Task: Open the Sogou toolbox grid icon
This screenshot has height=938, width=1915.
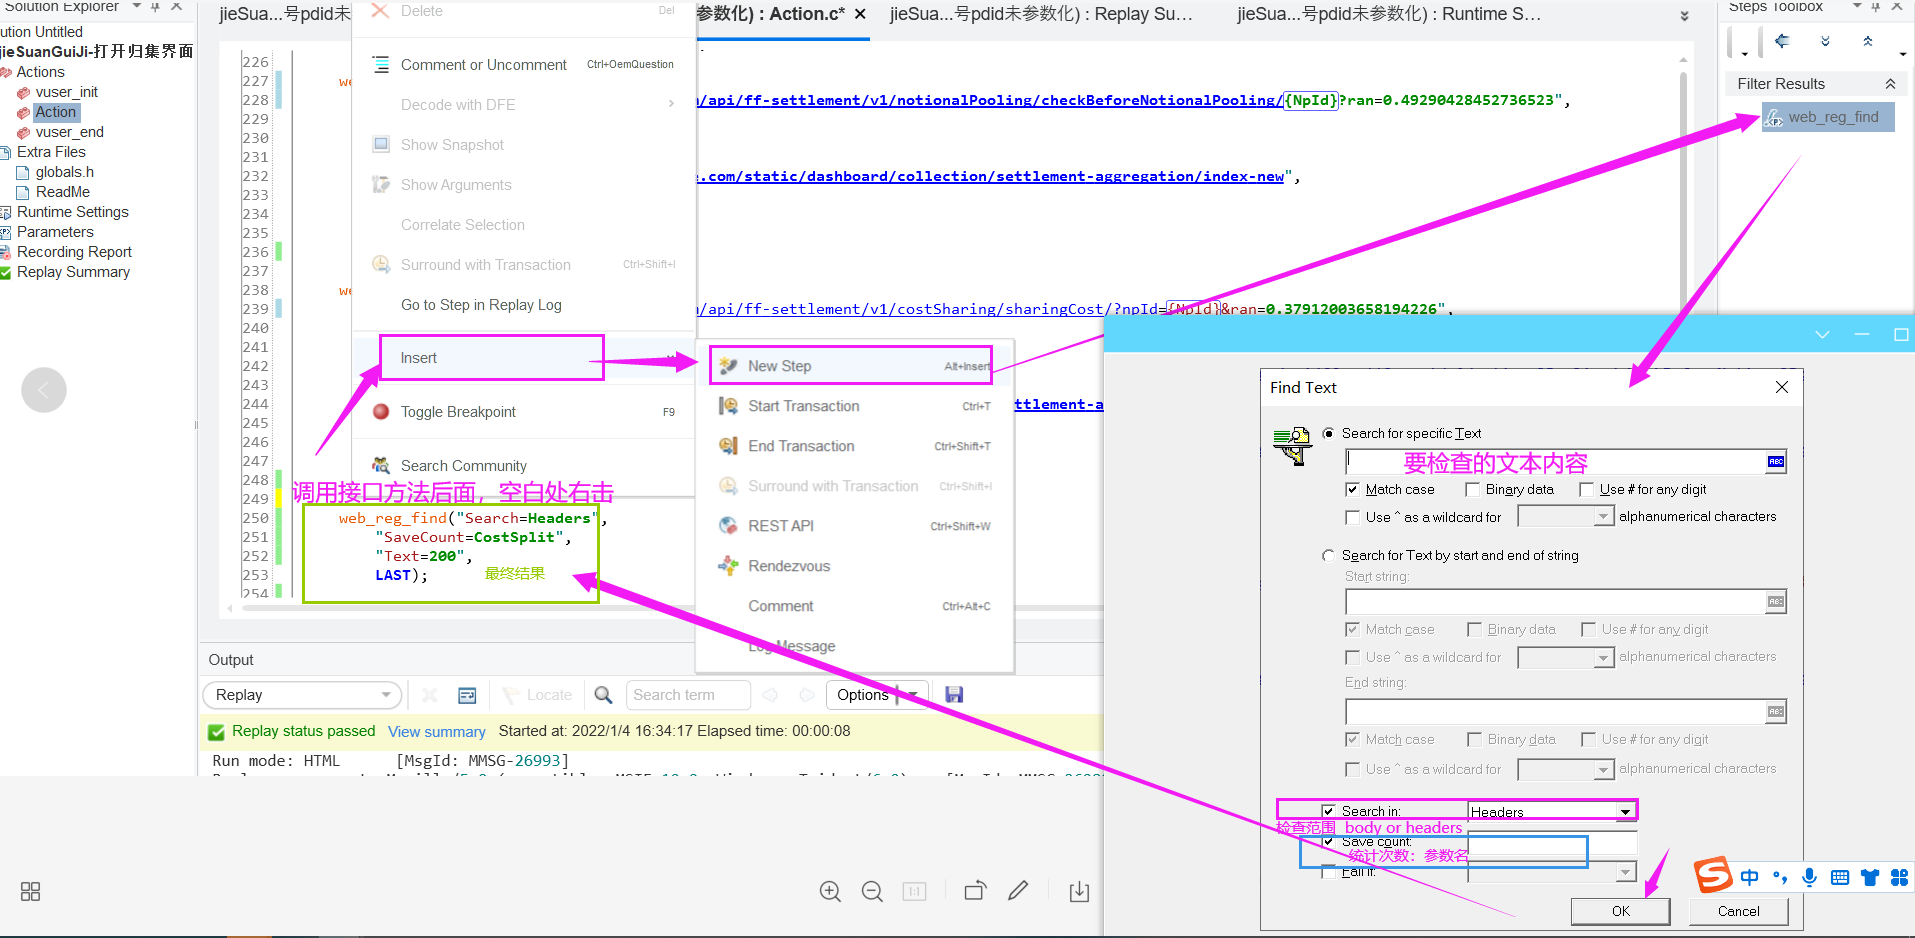Action: (1899, 878)
